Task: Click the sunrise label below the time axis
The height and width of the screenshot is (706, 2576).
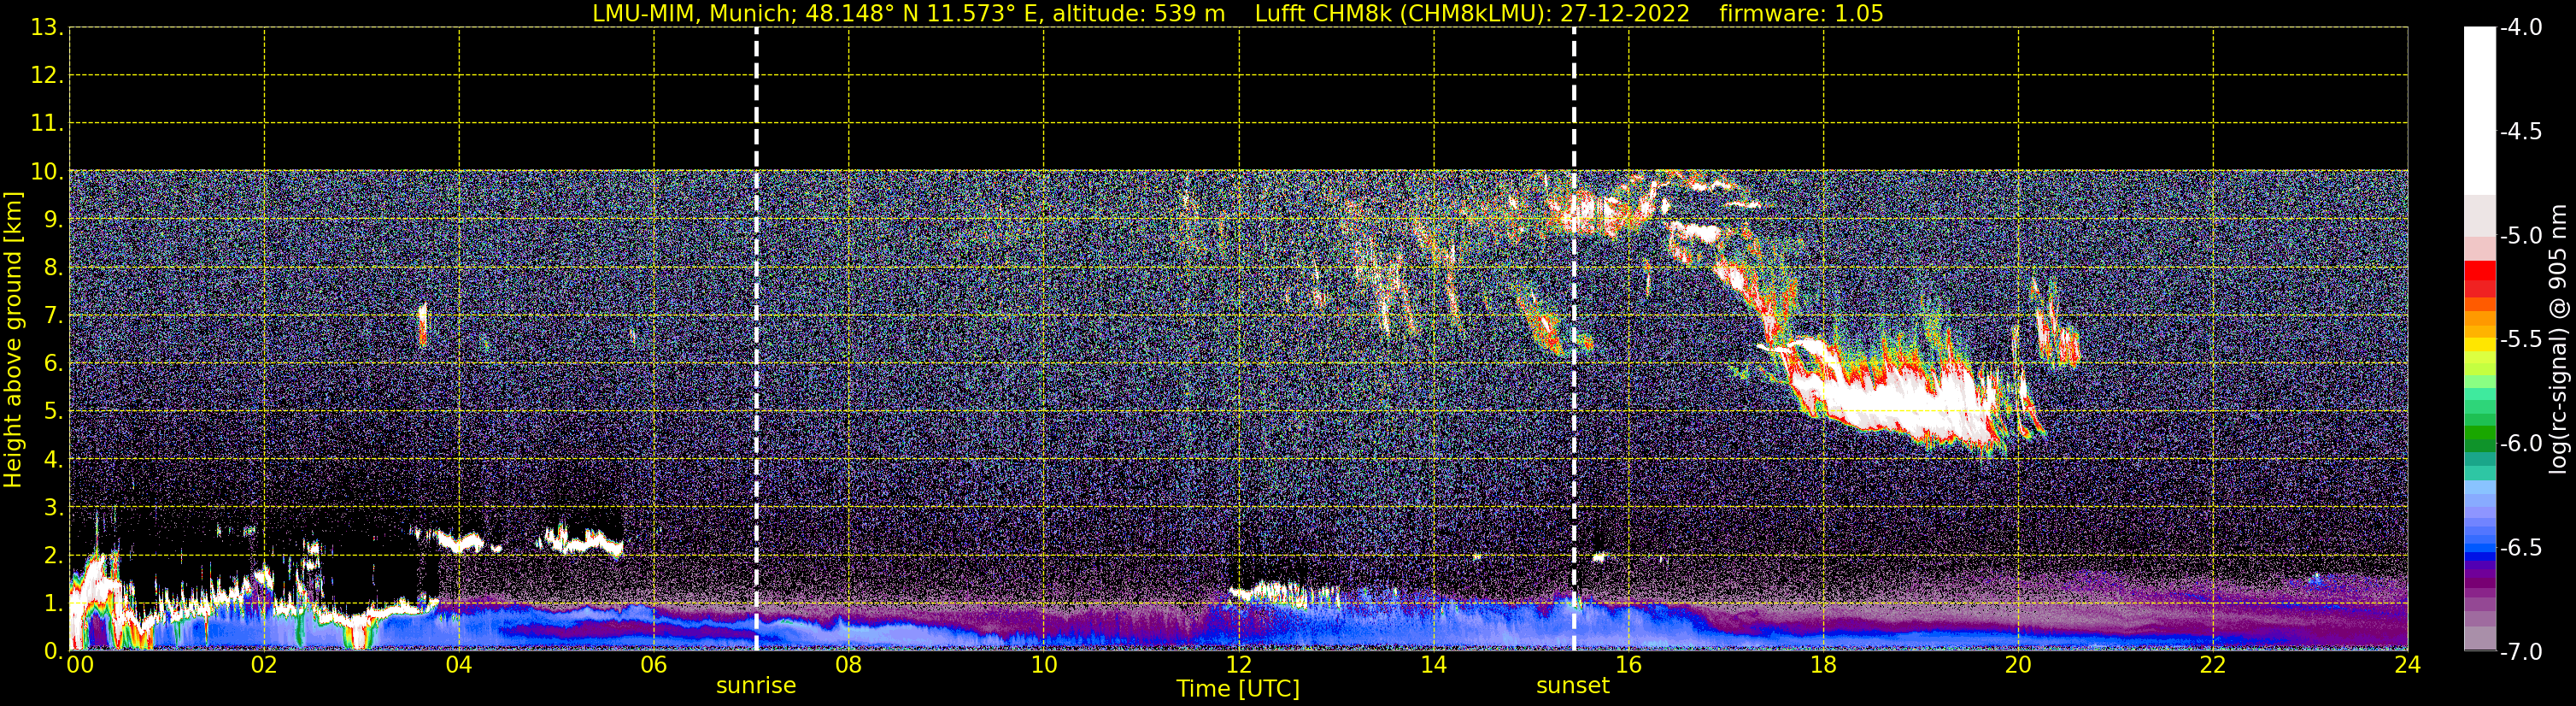Action: tap(756, 686)
